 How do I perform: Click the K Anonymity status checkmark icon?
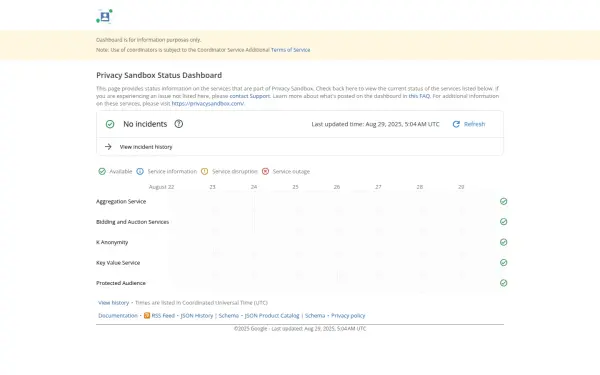coord(504,242)
